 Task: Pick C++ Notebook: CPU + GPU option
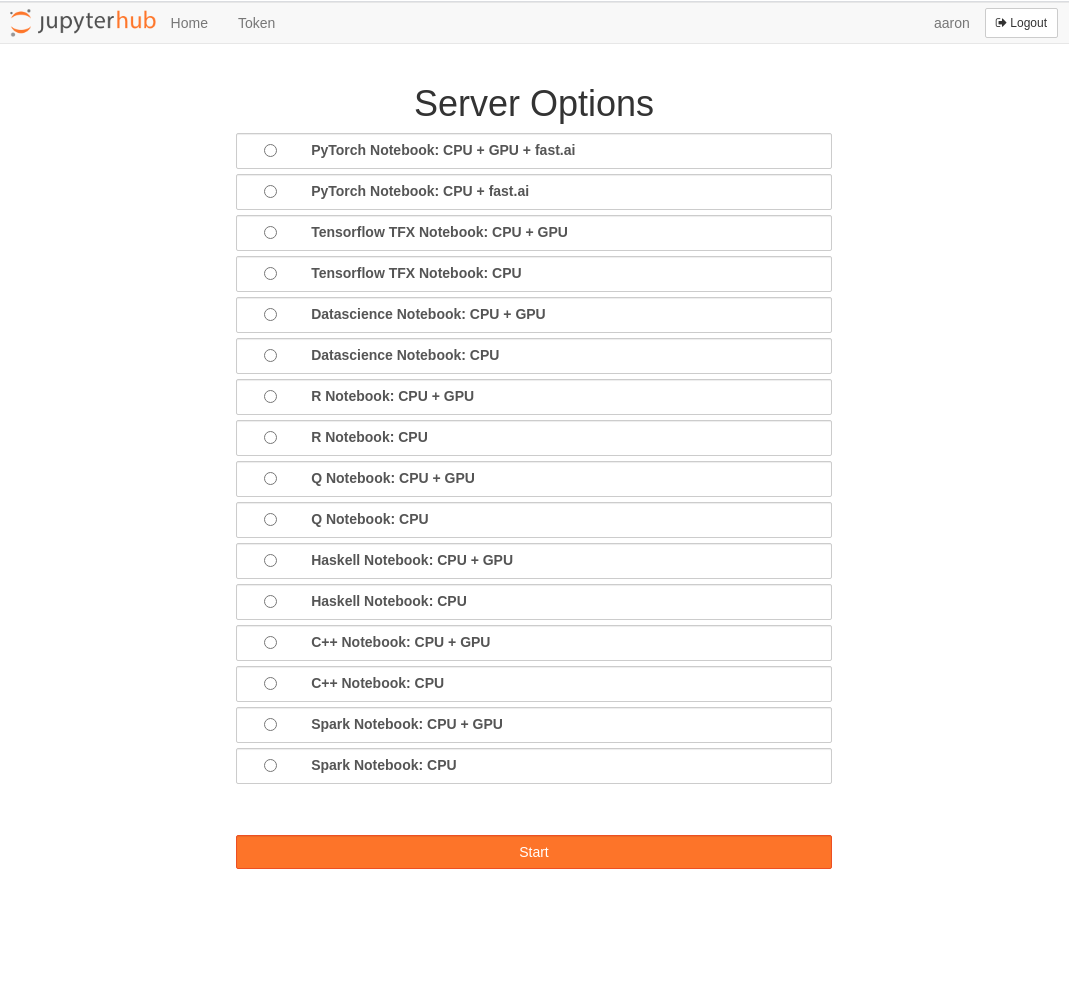[x=270, y=643]
